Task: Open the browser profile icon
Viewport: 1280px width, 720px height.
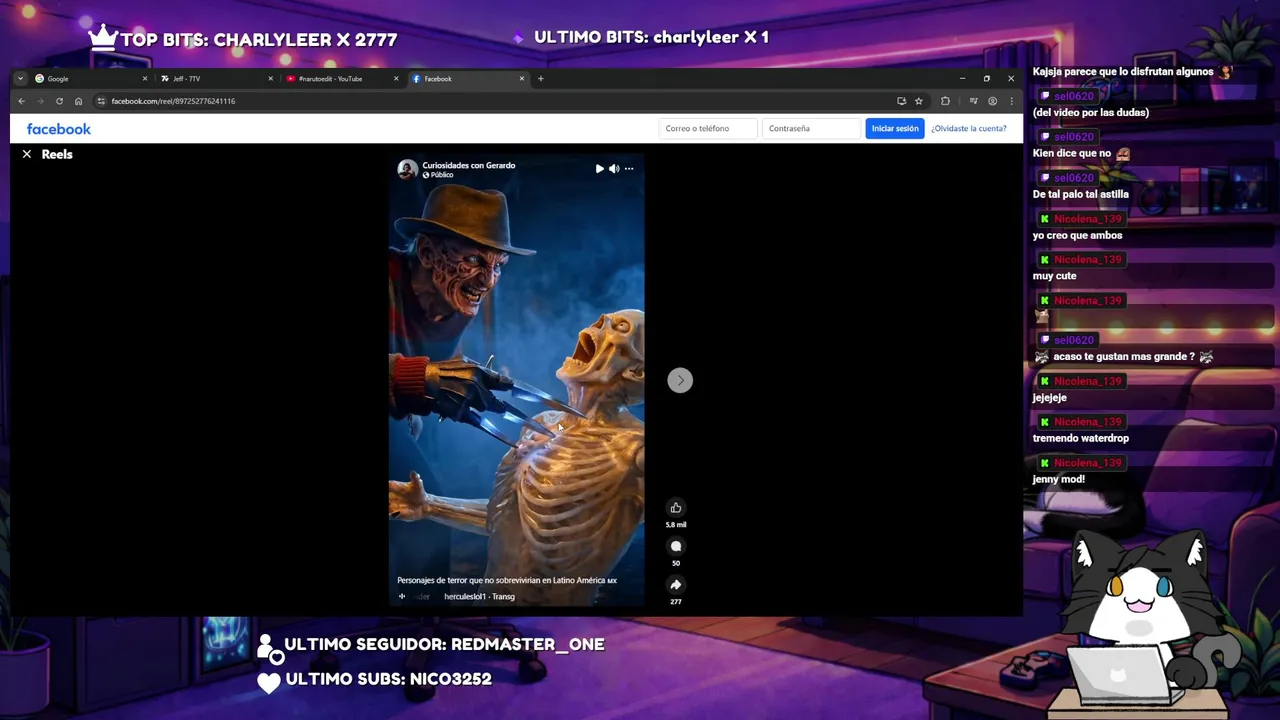Action: tap(992, 101)
